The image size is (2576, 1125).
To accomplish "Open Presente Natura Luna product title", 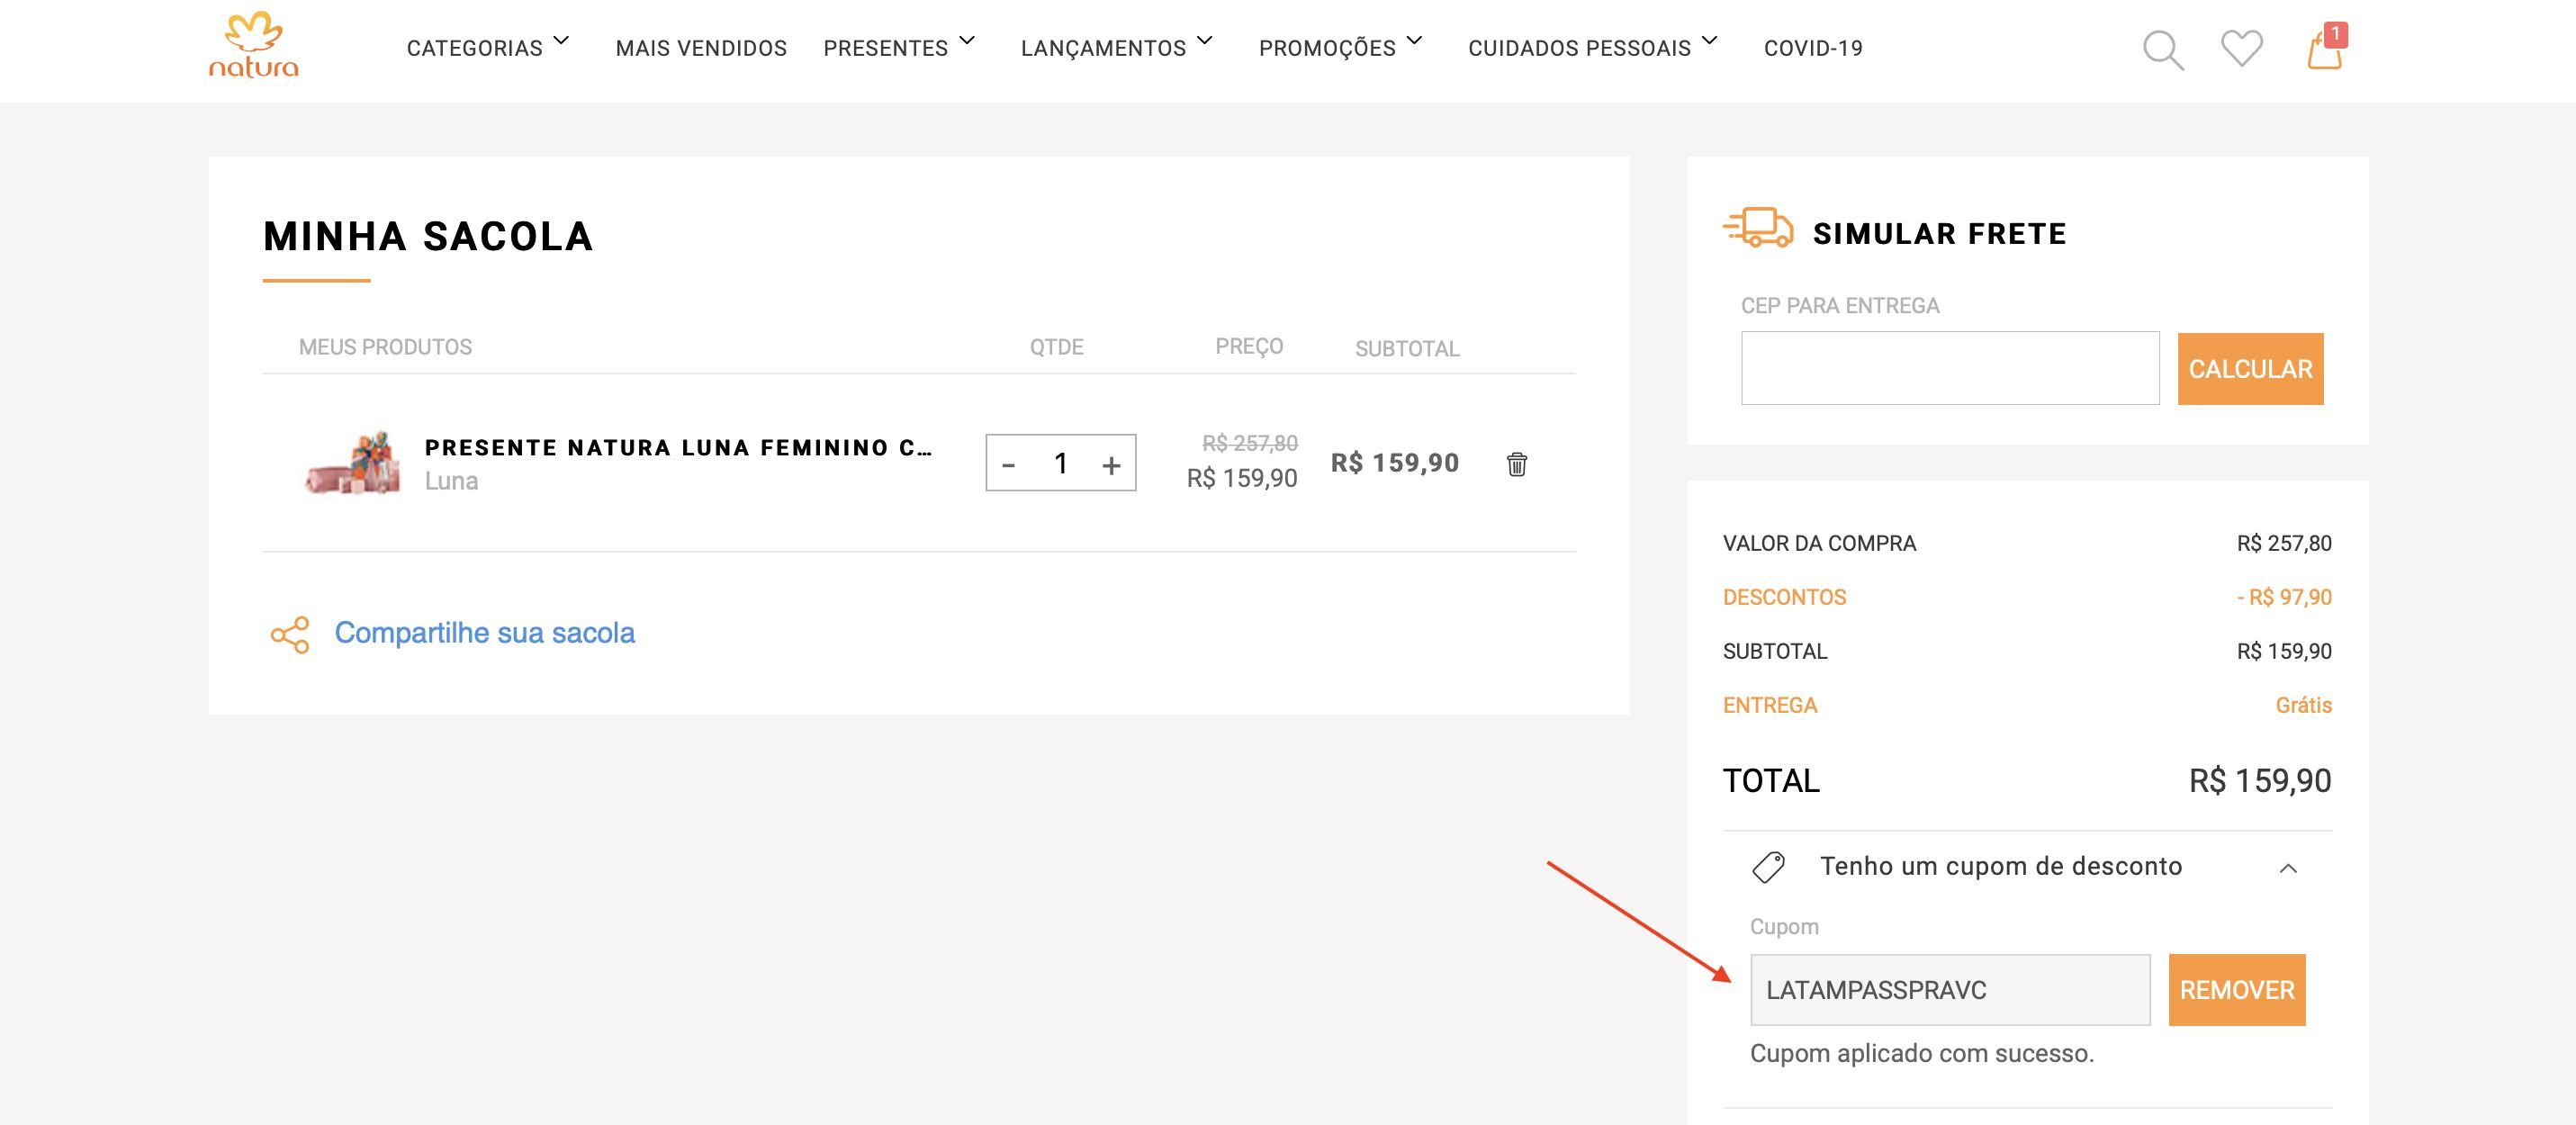I will [678, 448].
